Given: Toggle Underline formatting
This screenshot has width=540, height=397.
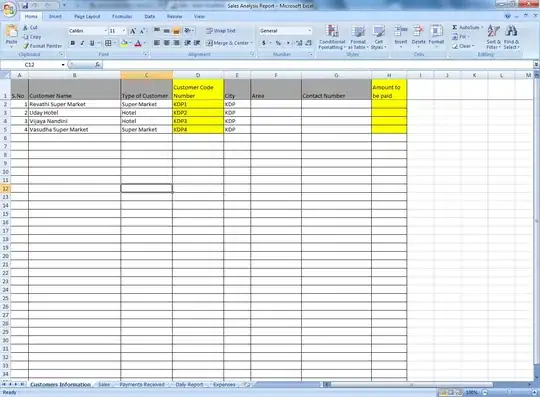Looking at the screenshot, I should (92, 43).
